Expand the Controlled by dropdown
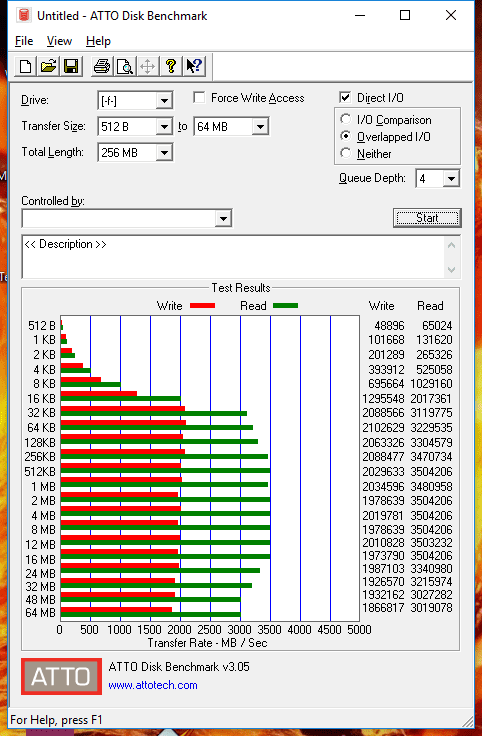Screen dimensions: 482x736 point(223,218)
